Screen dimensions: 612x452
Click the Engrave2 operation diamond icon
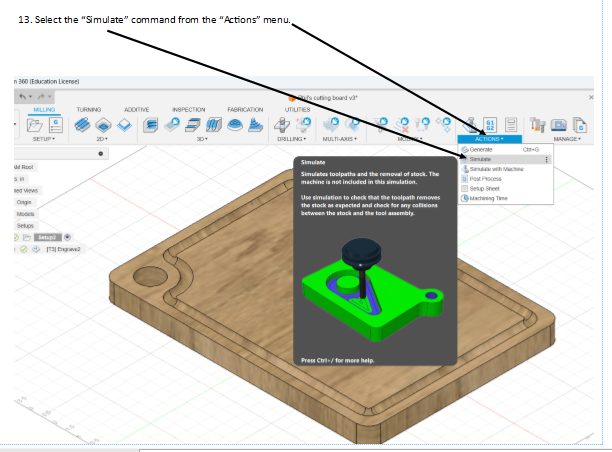36,249
